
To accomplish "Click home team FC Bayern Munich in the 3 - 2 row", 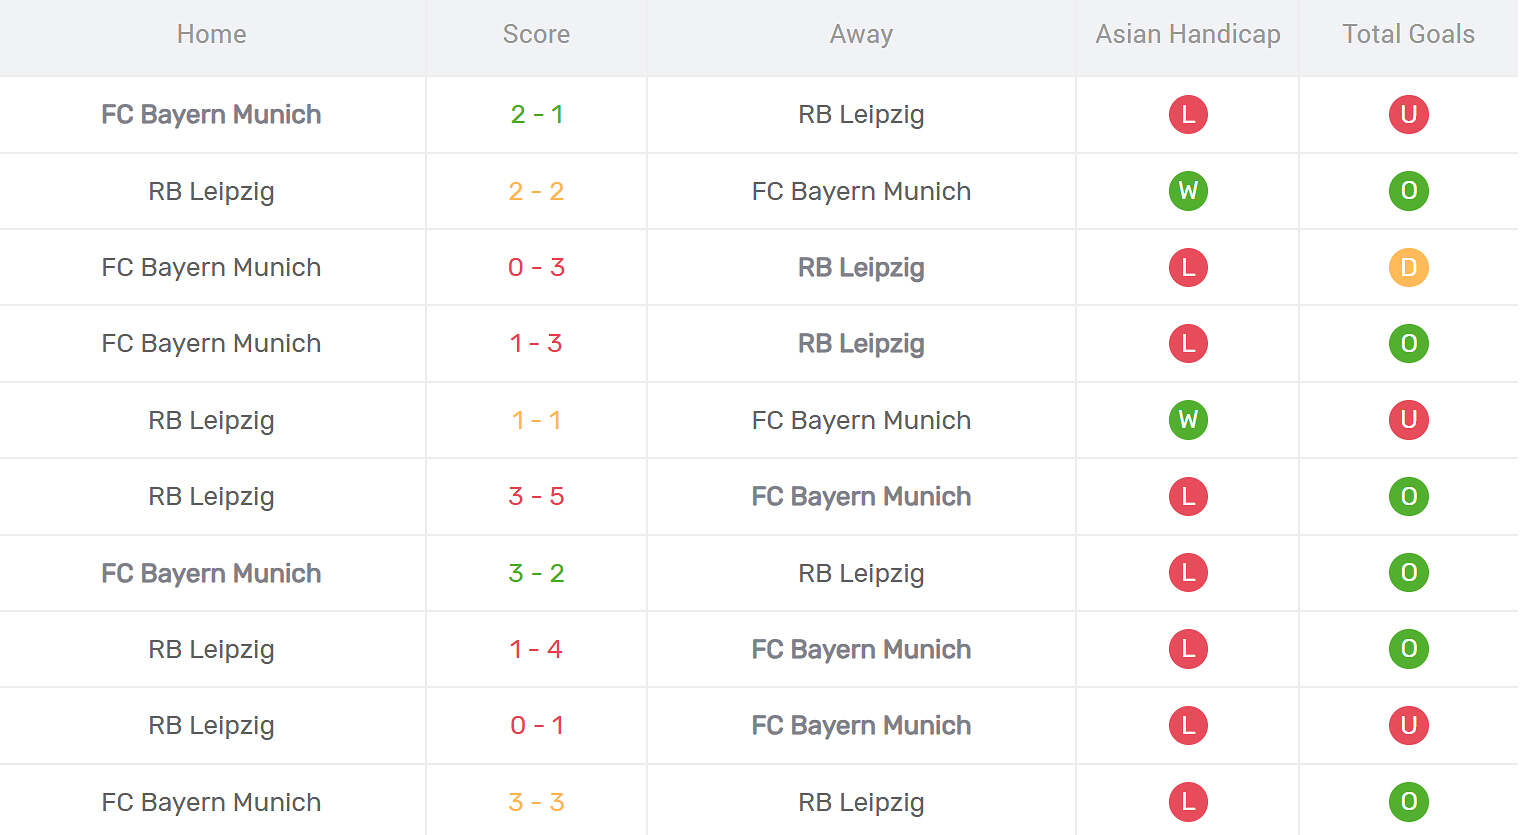I will [x=211, y=573].
